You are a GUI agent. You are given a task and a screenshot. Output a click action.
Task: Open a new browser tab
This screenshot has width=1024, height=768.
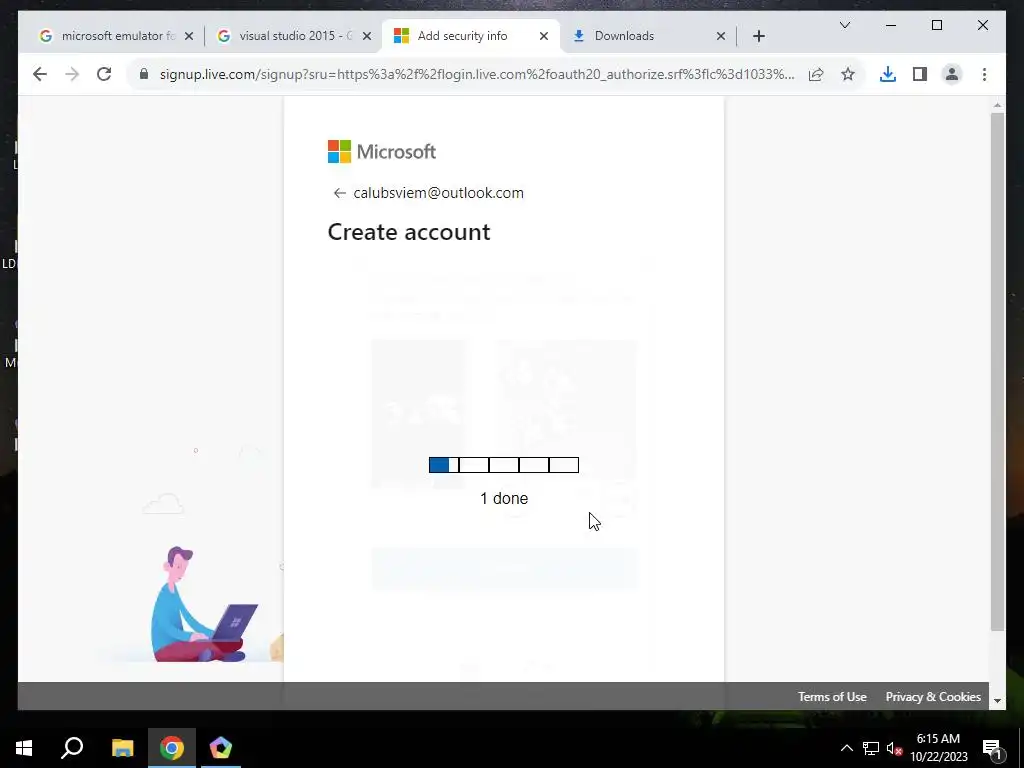pos(758,37)
